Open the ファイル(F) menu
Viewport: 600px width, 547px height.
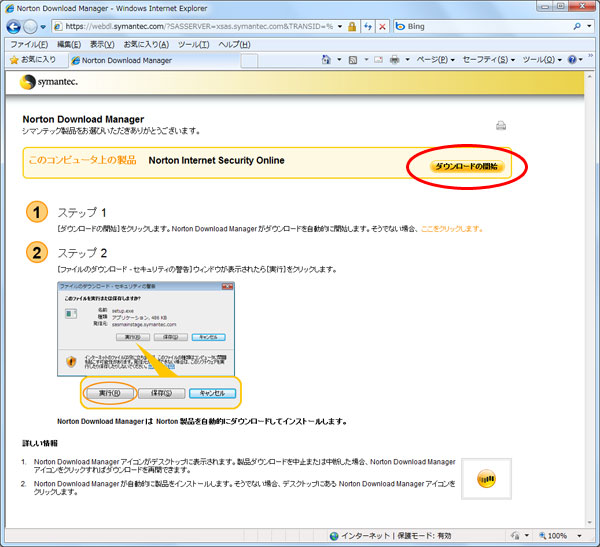pyautogui.click(x=29, y=44)
